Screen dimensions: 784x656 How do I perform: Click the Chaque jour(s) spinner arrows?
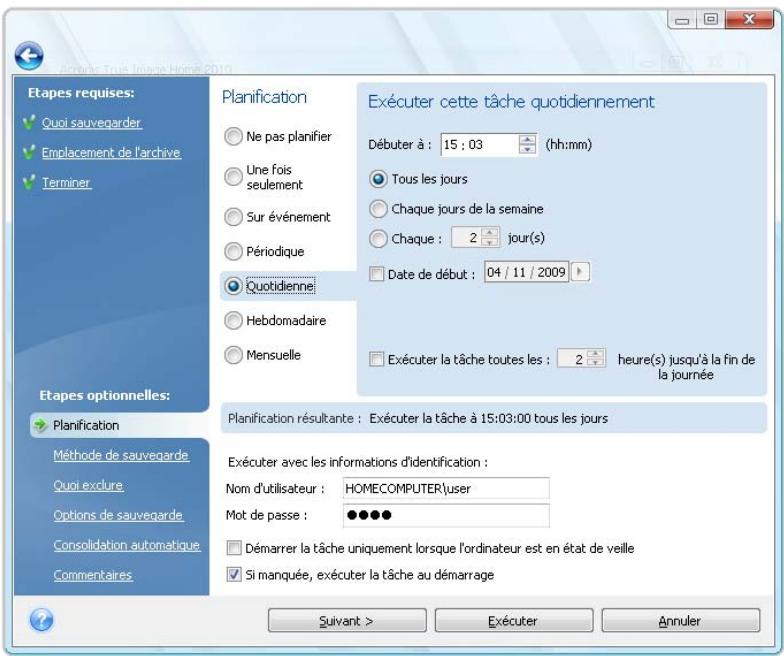coord(490,238)
